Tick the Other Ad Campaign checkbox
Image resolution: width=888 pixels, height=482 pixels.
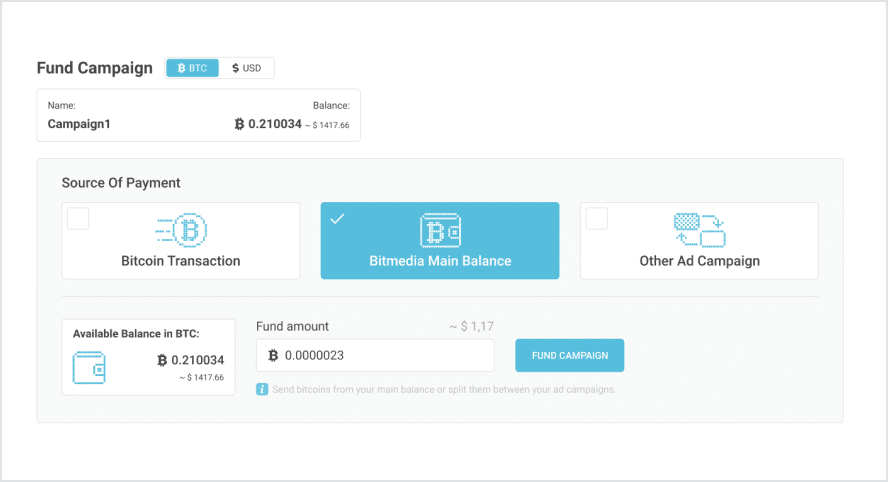click(597, 219)
